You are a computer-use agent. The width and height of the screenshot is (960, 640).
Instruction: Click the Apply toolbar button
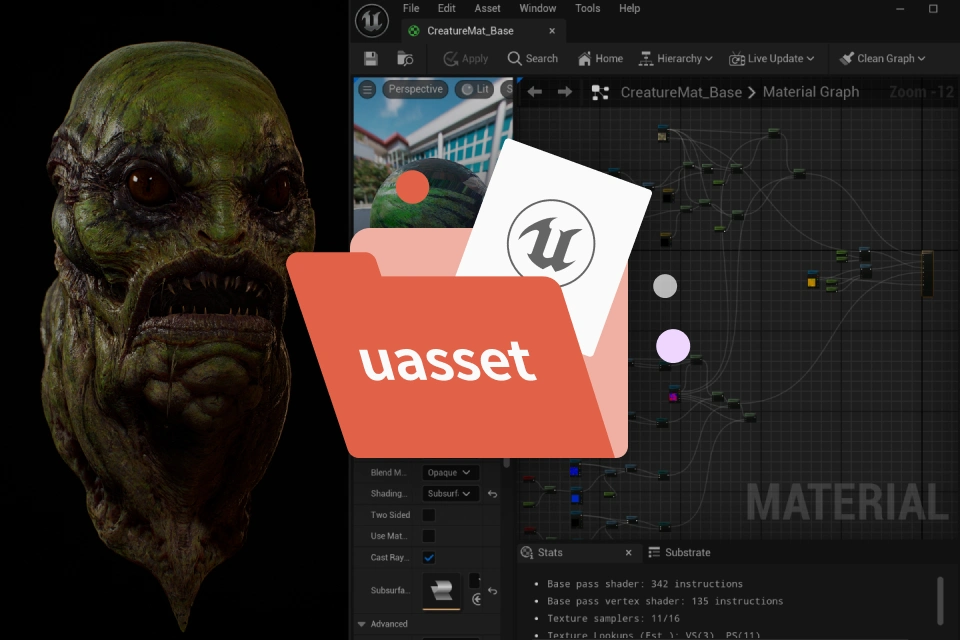466,59
